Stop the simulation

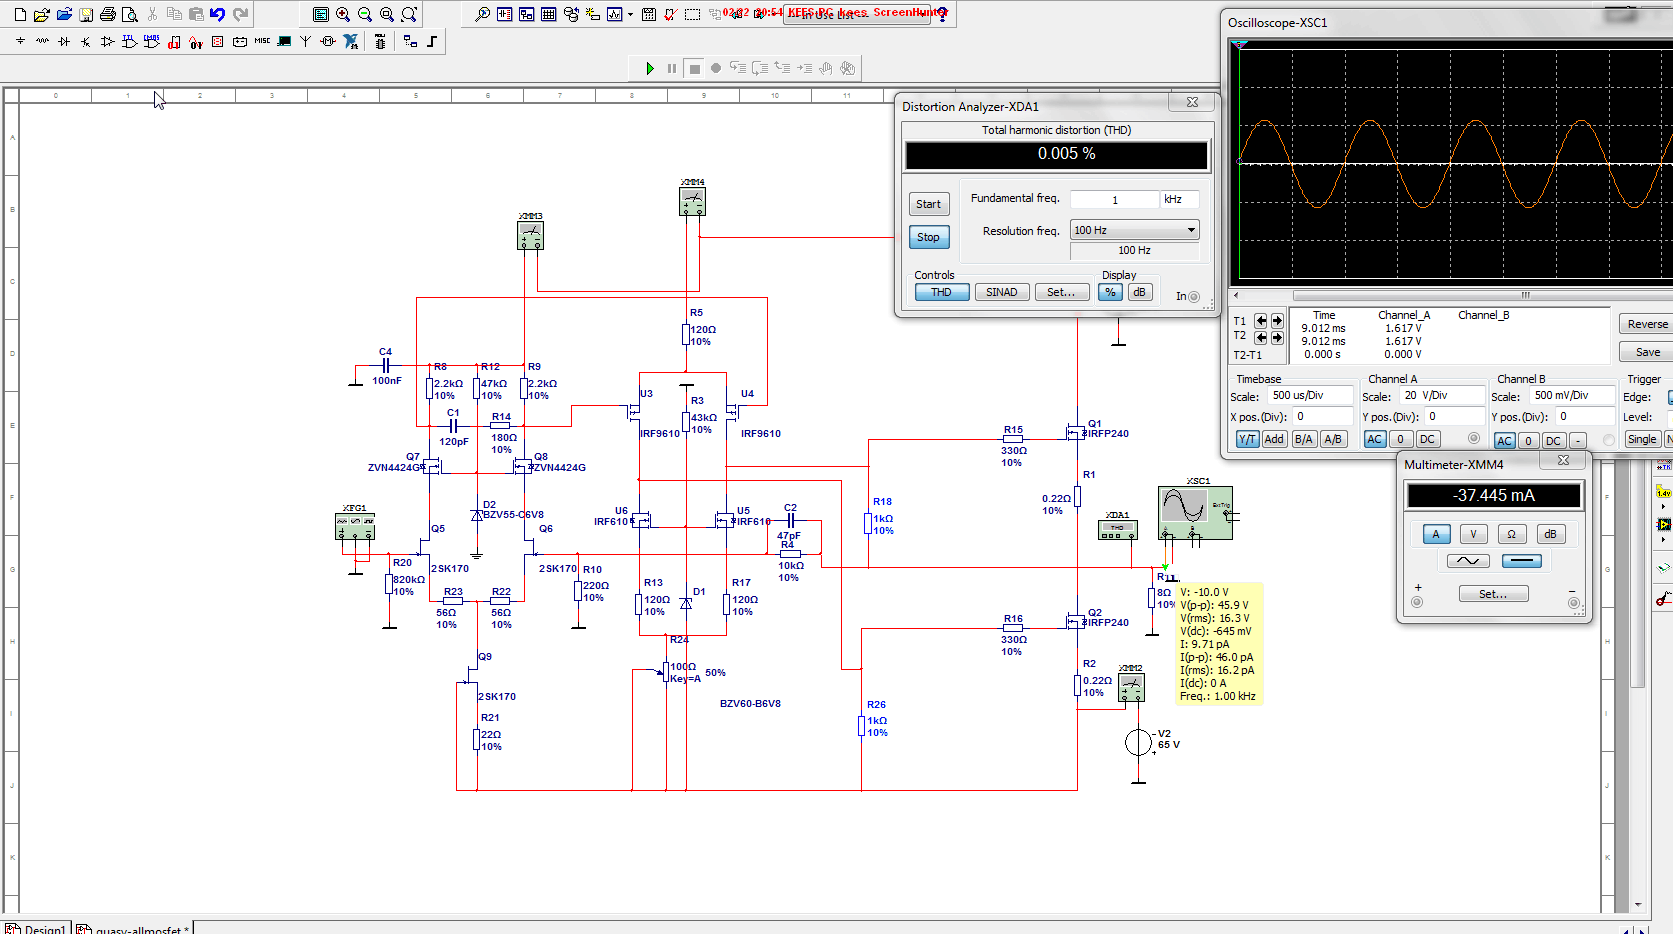click(695, 68)
